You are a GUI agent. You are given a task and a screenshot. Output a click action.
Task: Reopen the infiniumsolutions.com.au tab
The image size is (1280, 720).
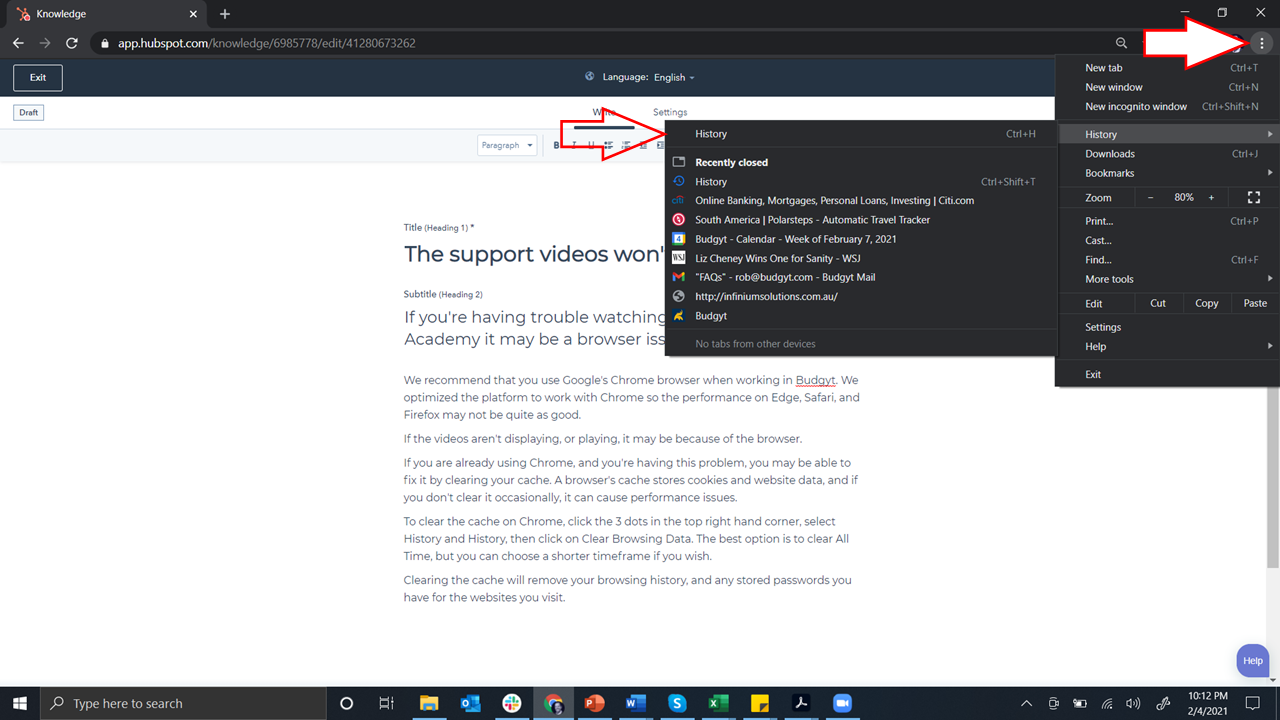(860, 296)
